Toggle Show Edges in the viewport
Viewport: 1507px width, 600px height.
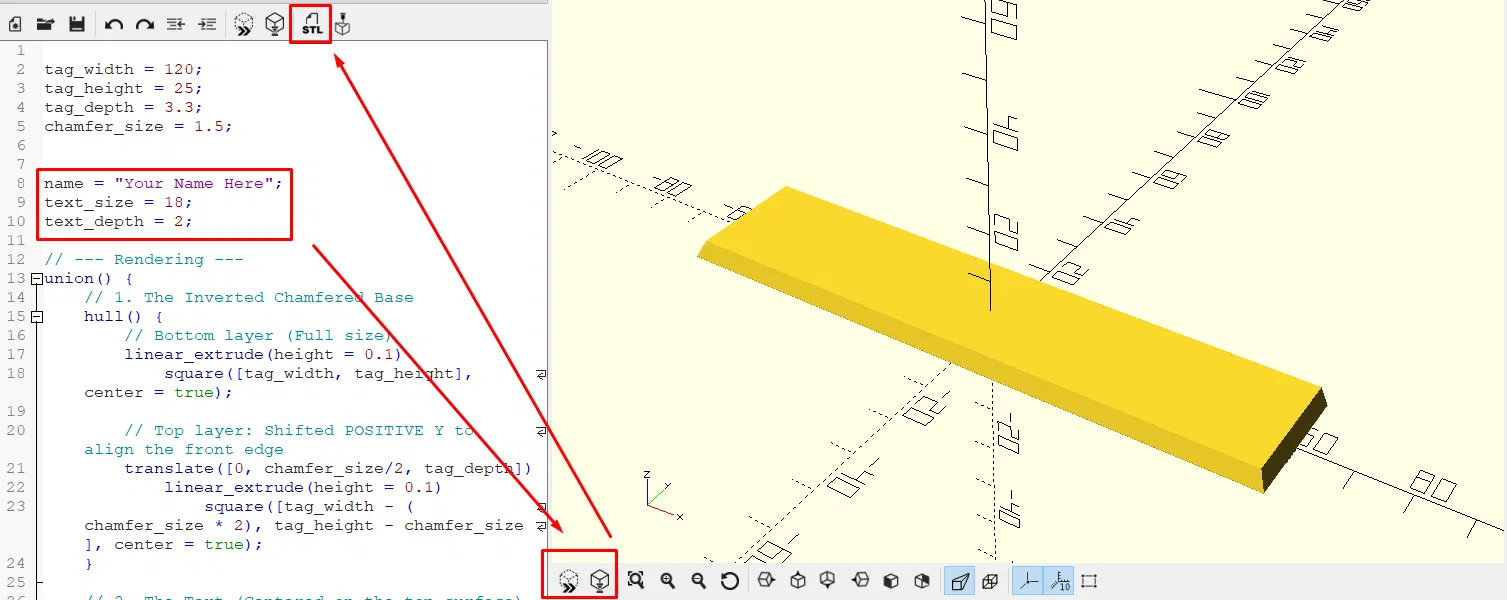(1090, 581)
